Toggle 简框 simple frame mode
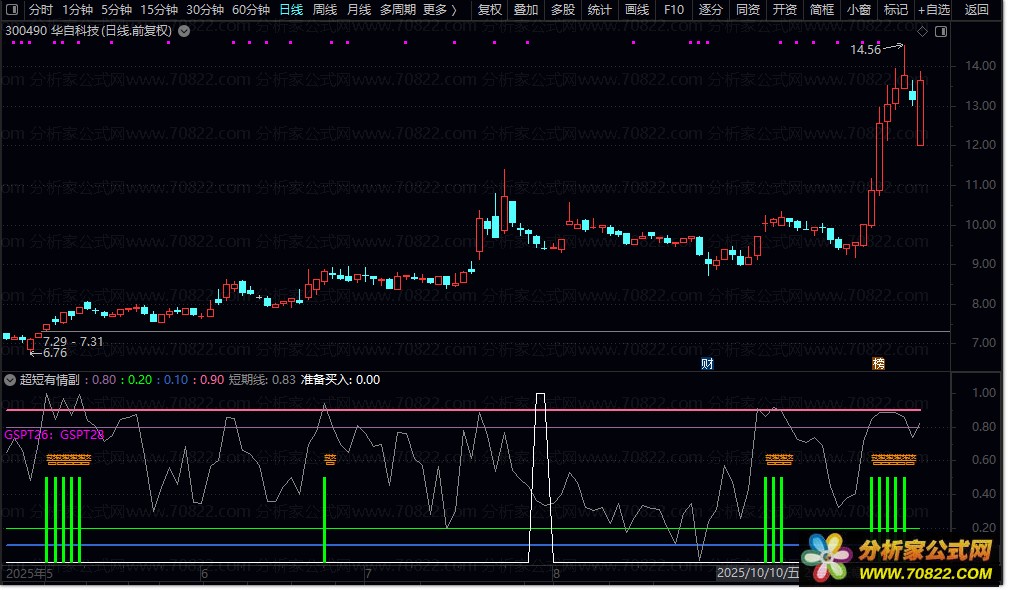Image resolution: width=1009 pixels, height=590 pixels. (821, 10)
